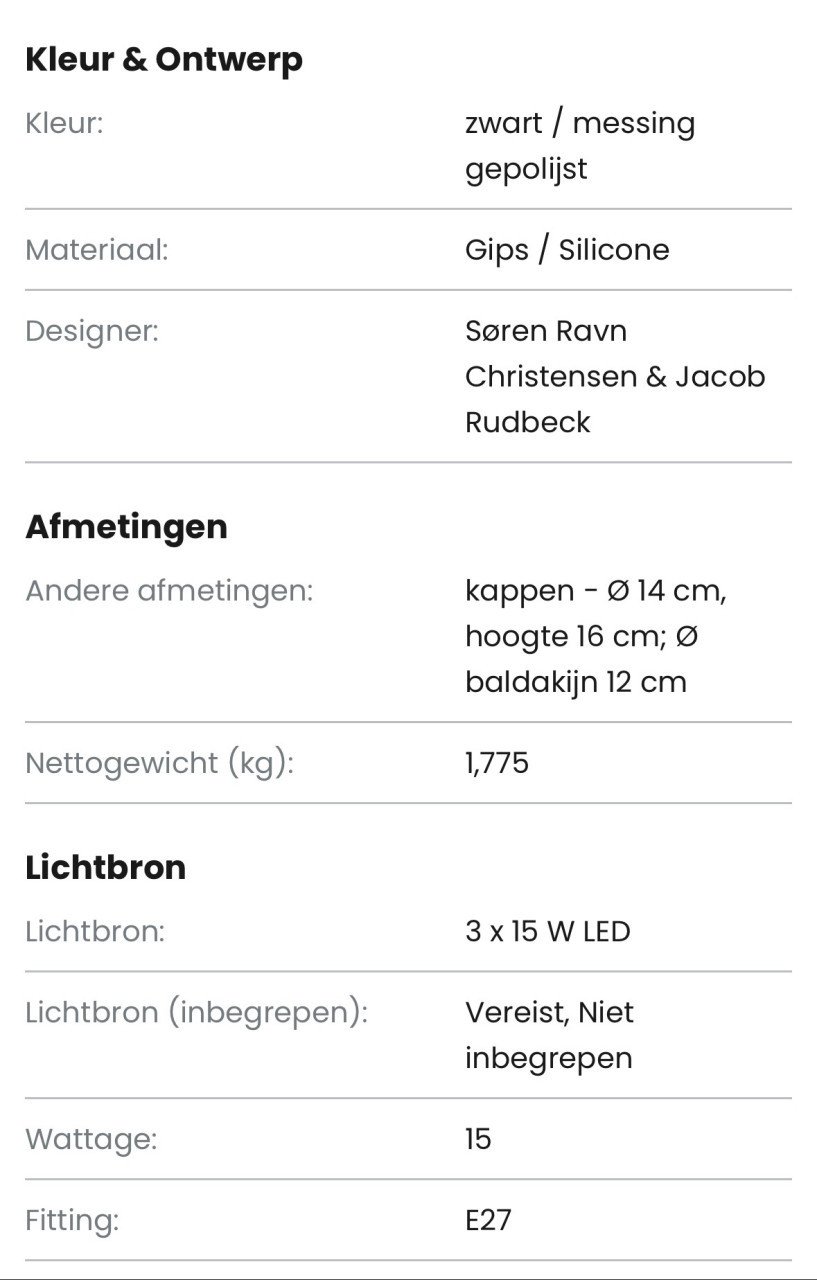Select the "Materiaal:" row label
This screenshot has height=1280, width=817.
[97, 250]
